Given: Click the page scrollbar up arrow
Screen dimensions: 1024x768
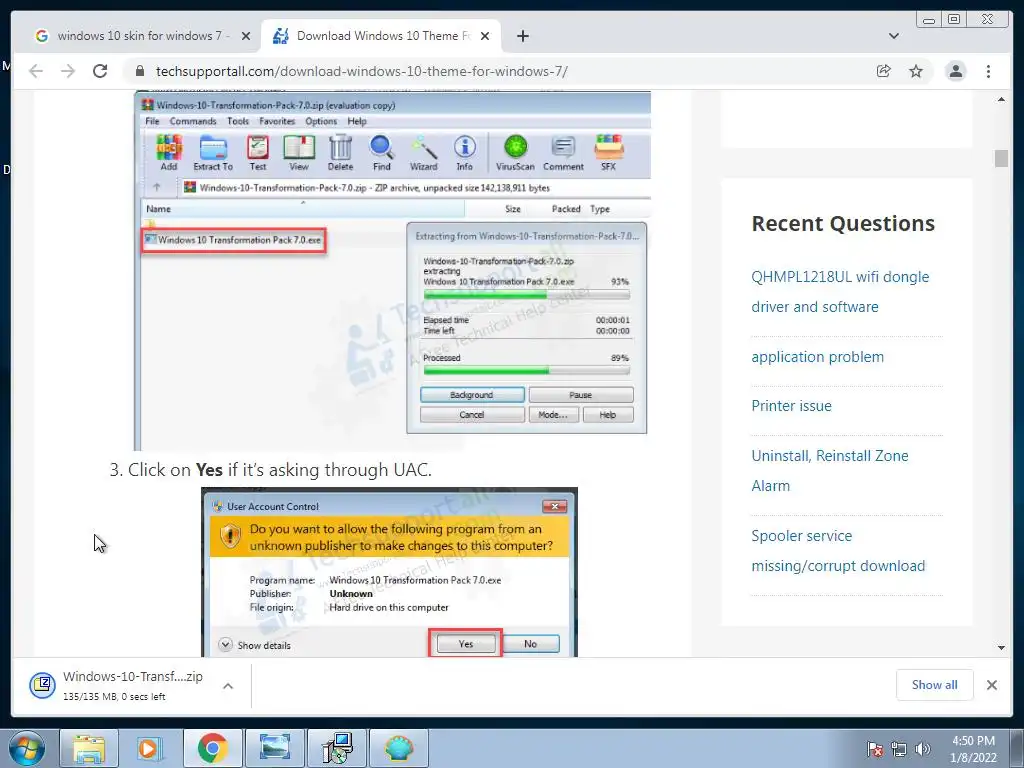Looking at the screenshot, I should click(1001, 99).
